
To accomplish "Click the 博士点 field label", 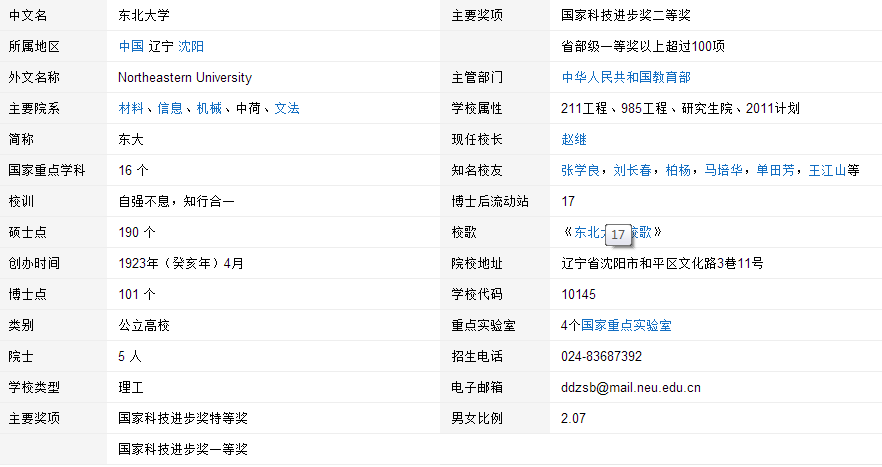I will coord(28,294).
